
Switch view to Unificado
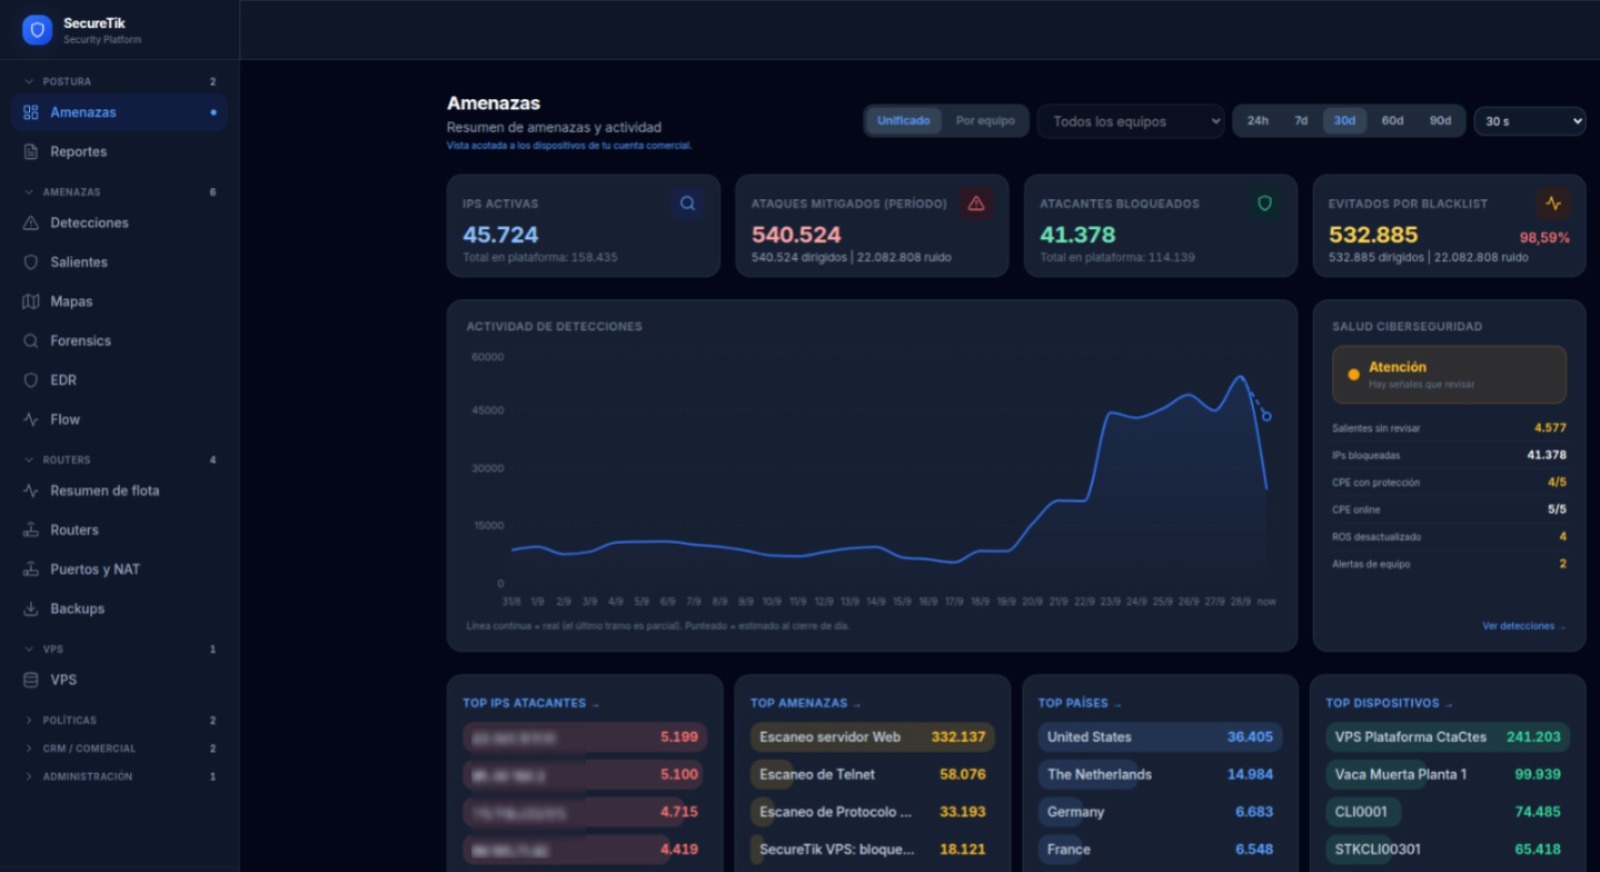click(x=904, y=121)
